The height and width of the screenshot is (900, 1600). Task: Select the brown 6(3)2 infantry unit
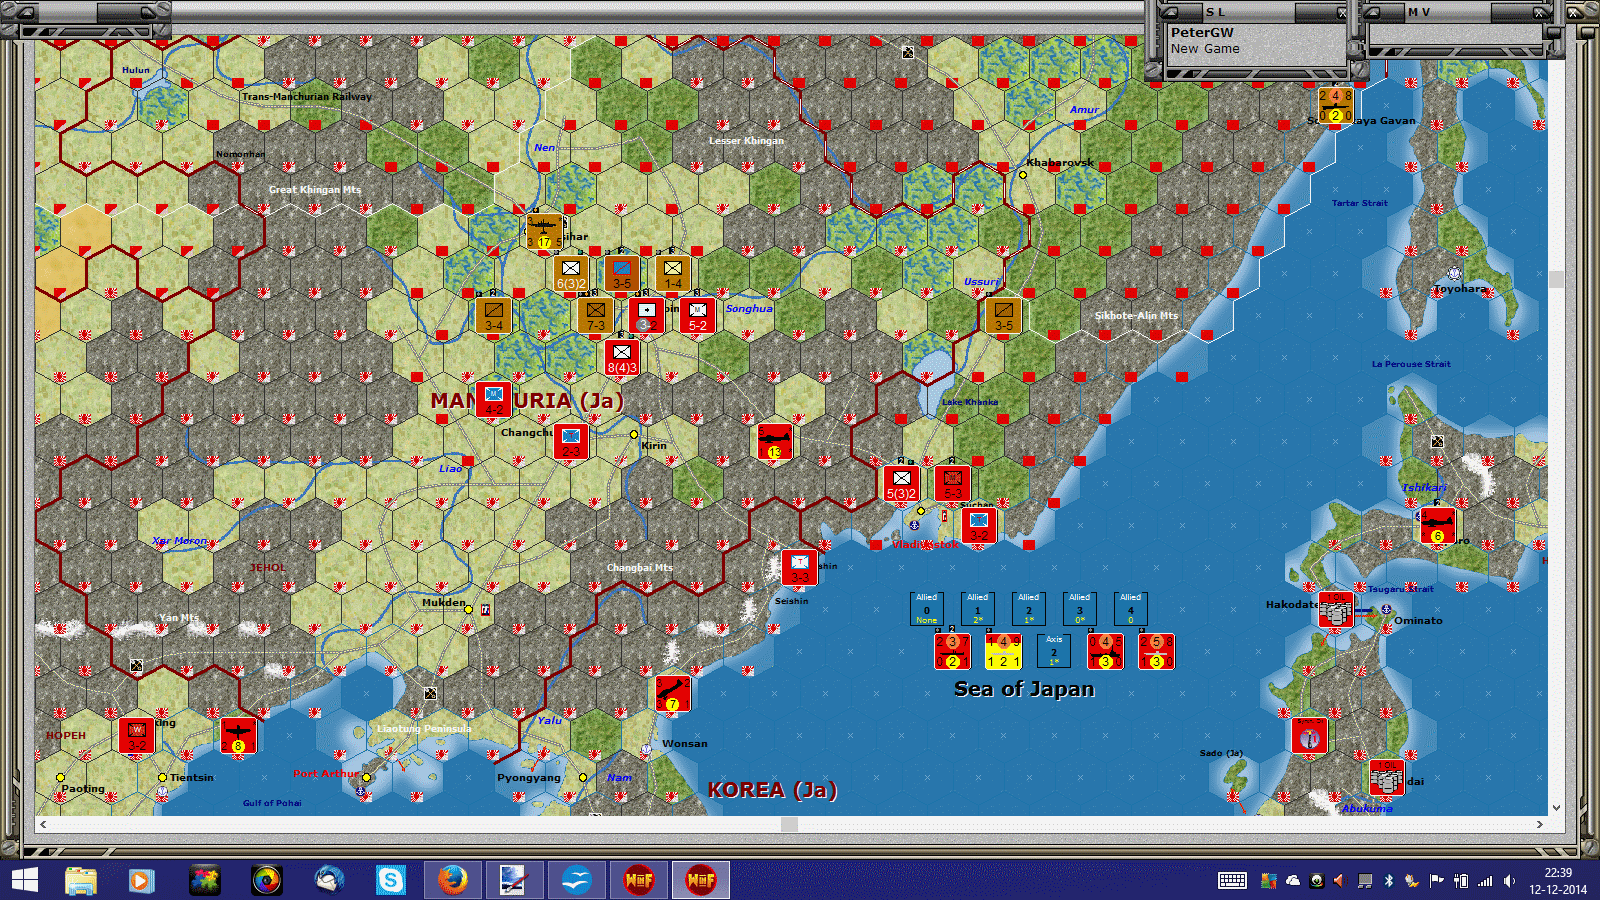pos(571,273)
